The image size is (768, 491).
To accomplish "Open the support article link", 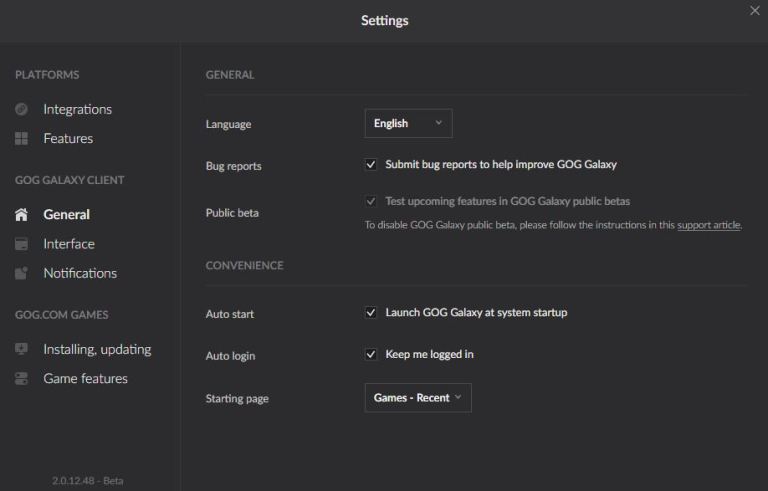I will point(709,225).
